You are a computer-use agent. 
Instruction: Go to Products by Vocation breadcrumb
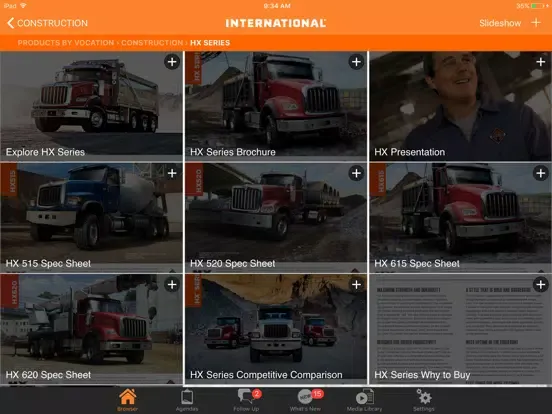click(66, 43)
